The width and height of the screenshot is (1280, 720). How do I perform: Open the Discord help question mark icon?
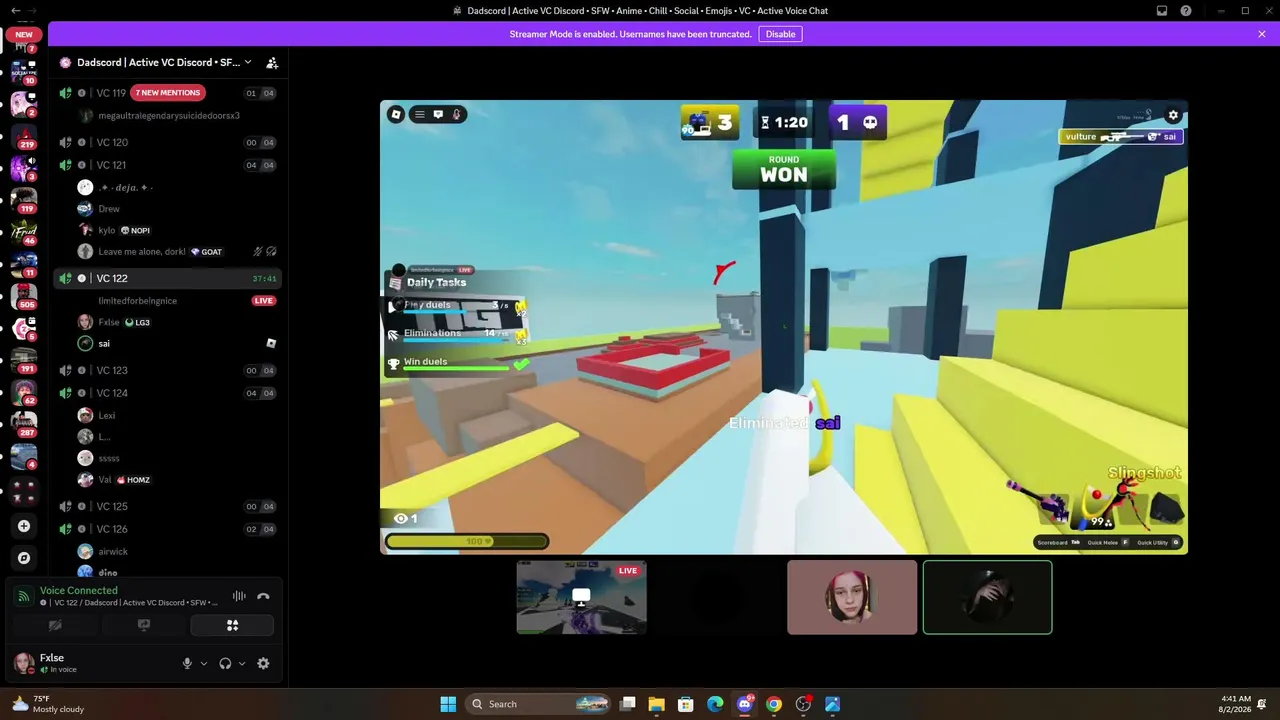(x=1186, y=11)
